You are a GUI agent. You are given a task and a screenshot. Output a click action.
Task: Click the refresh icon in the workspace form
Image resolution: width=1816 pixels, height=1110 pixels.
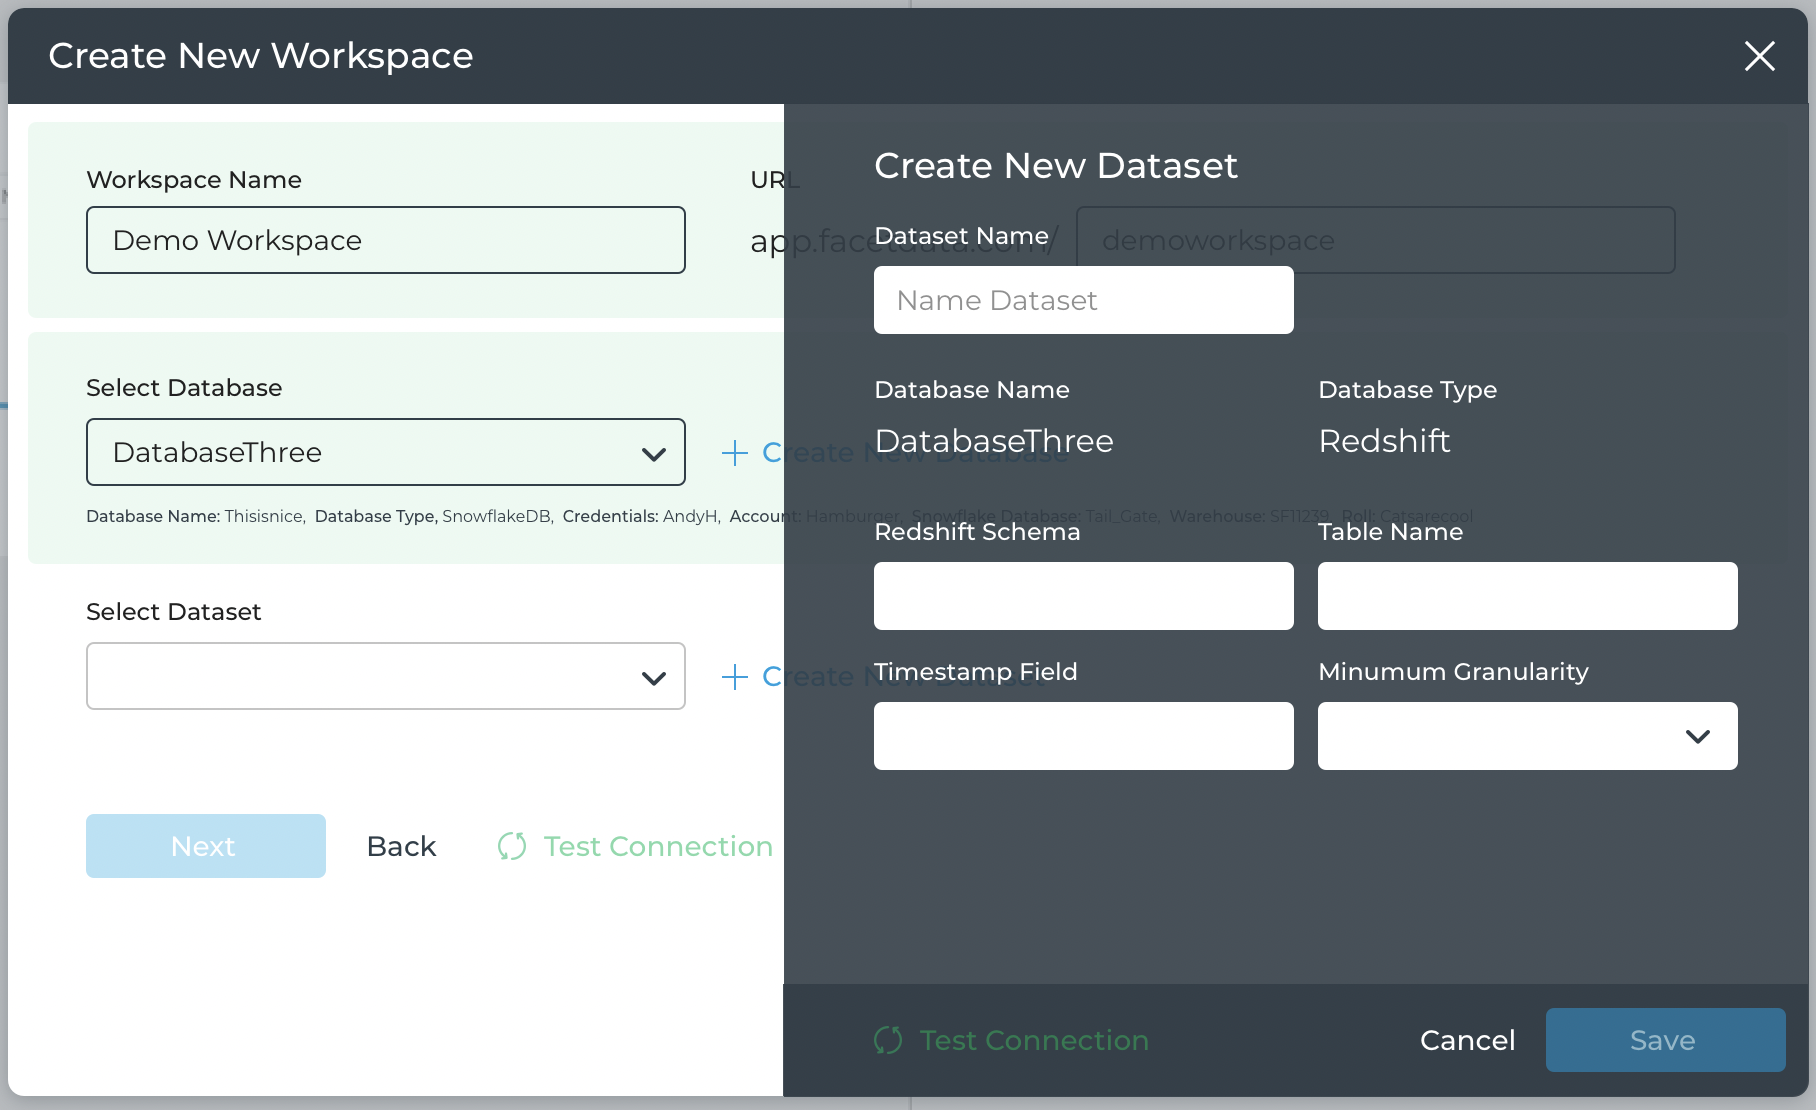pyautogui.click(x=512, y=847)
